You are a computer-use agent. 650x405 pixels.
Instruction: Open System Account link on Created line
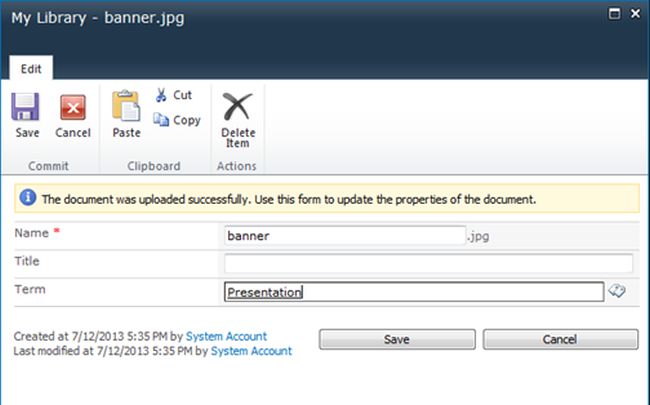[226, 337]
